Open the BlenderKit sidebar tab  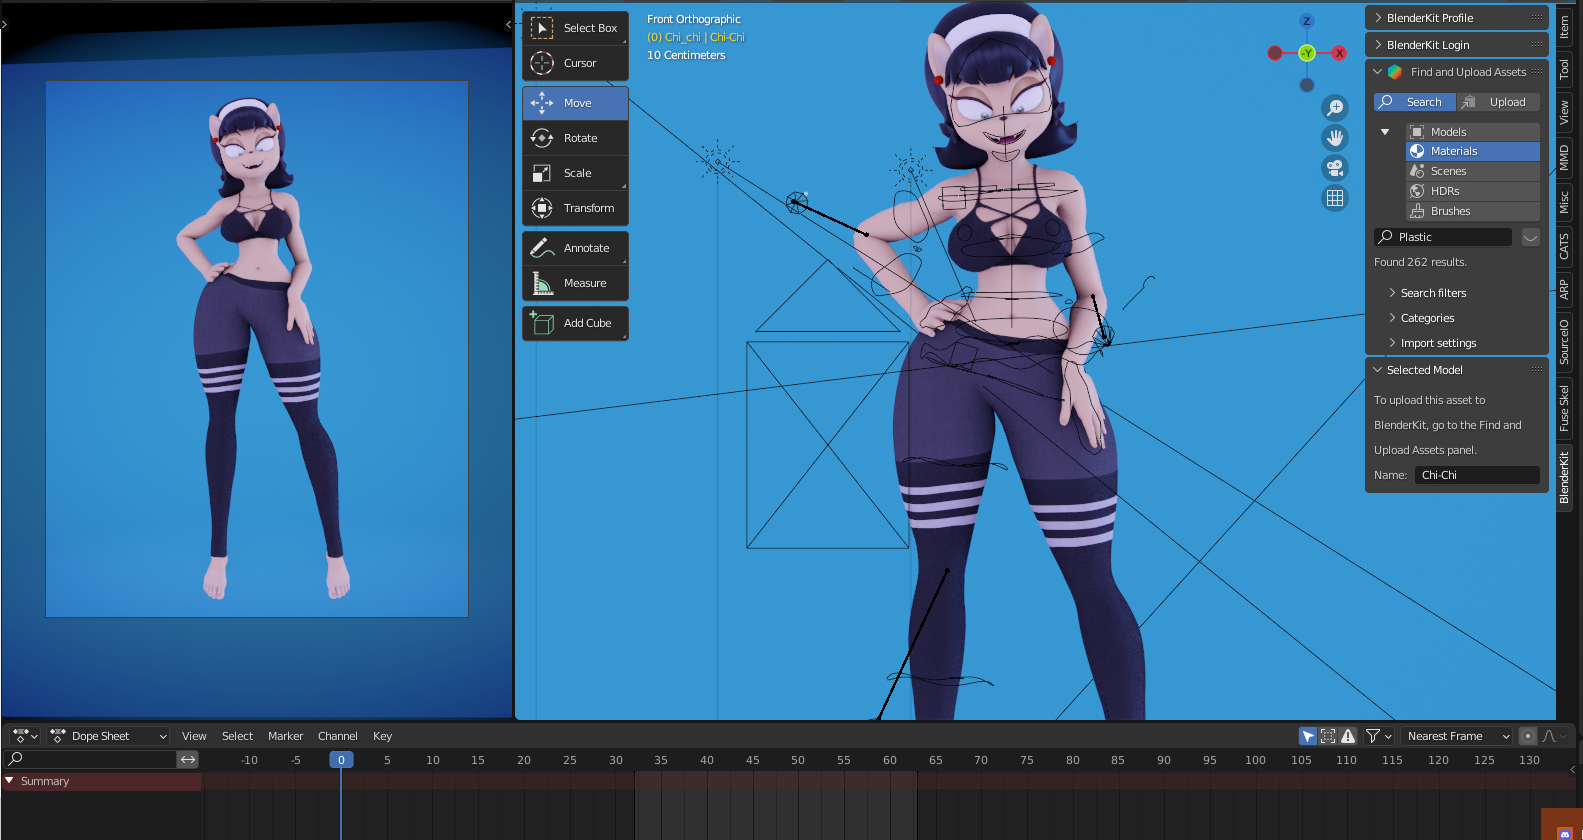[1564, 477]
